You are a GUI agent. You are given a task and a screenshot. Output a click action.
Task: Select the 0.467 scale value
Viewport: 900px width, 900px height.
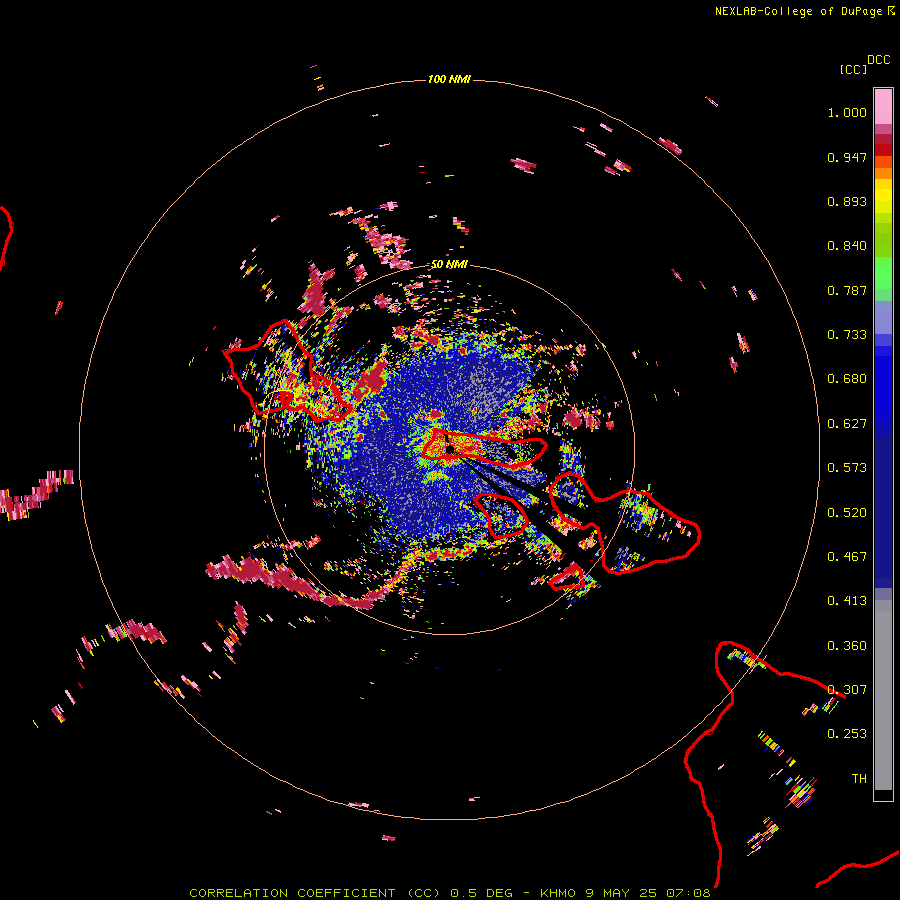click(847, 557)
